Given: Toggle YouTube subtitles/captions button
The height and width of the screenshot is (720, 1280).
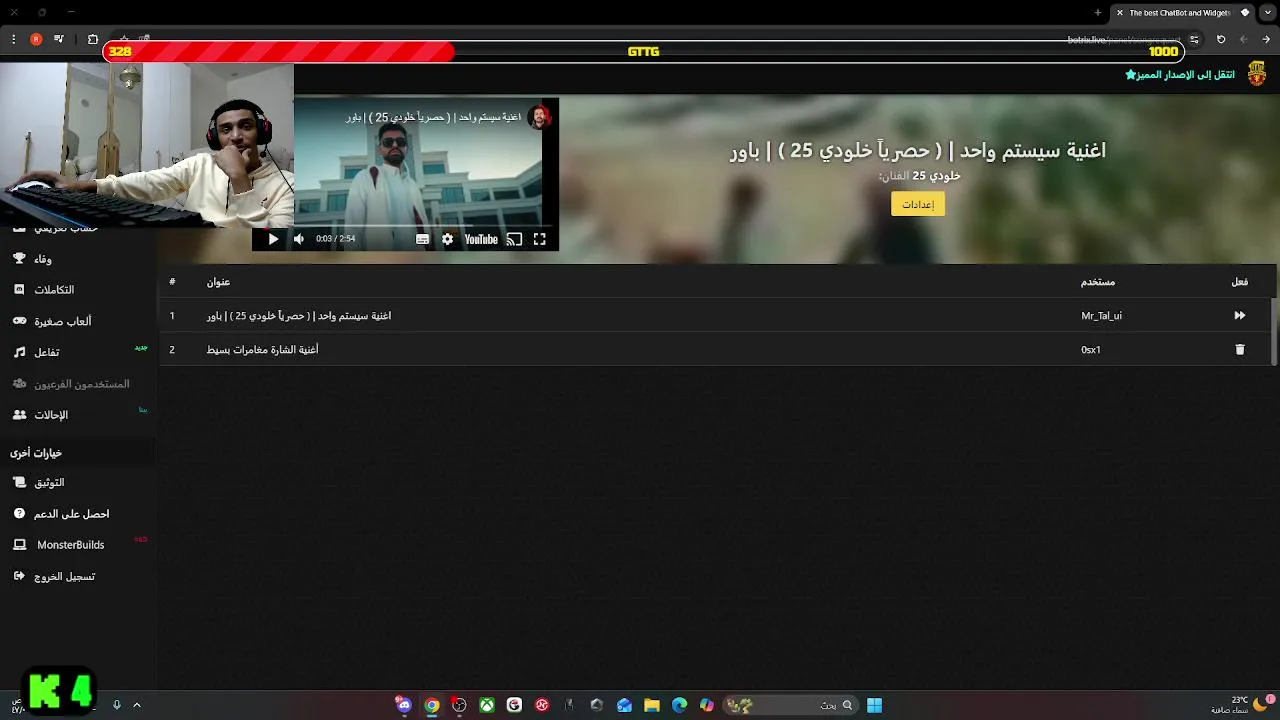Looking at the screenshot, I should 422,239.
